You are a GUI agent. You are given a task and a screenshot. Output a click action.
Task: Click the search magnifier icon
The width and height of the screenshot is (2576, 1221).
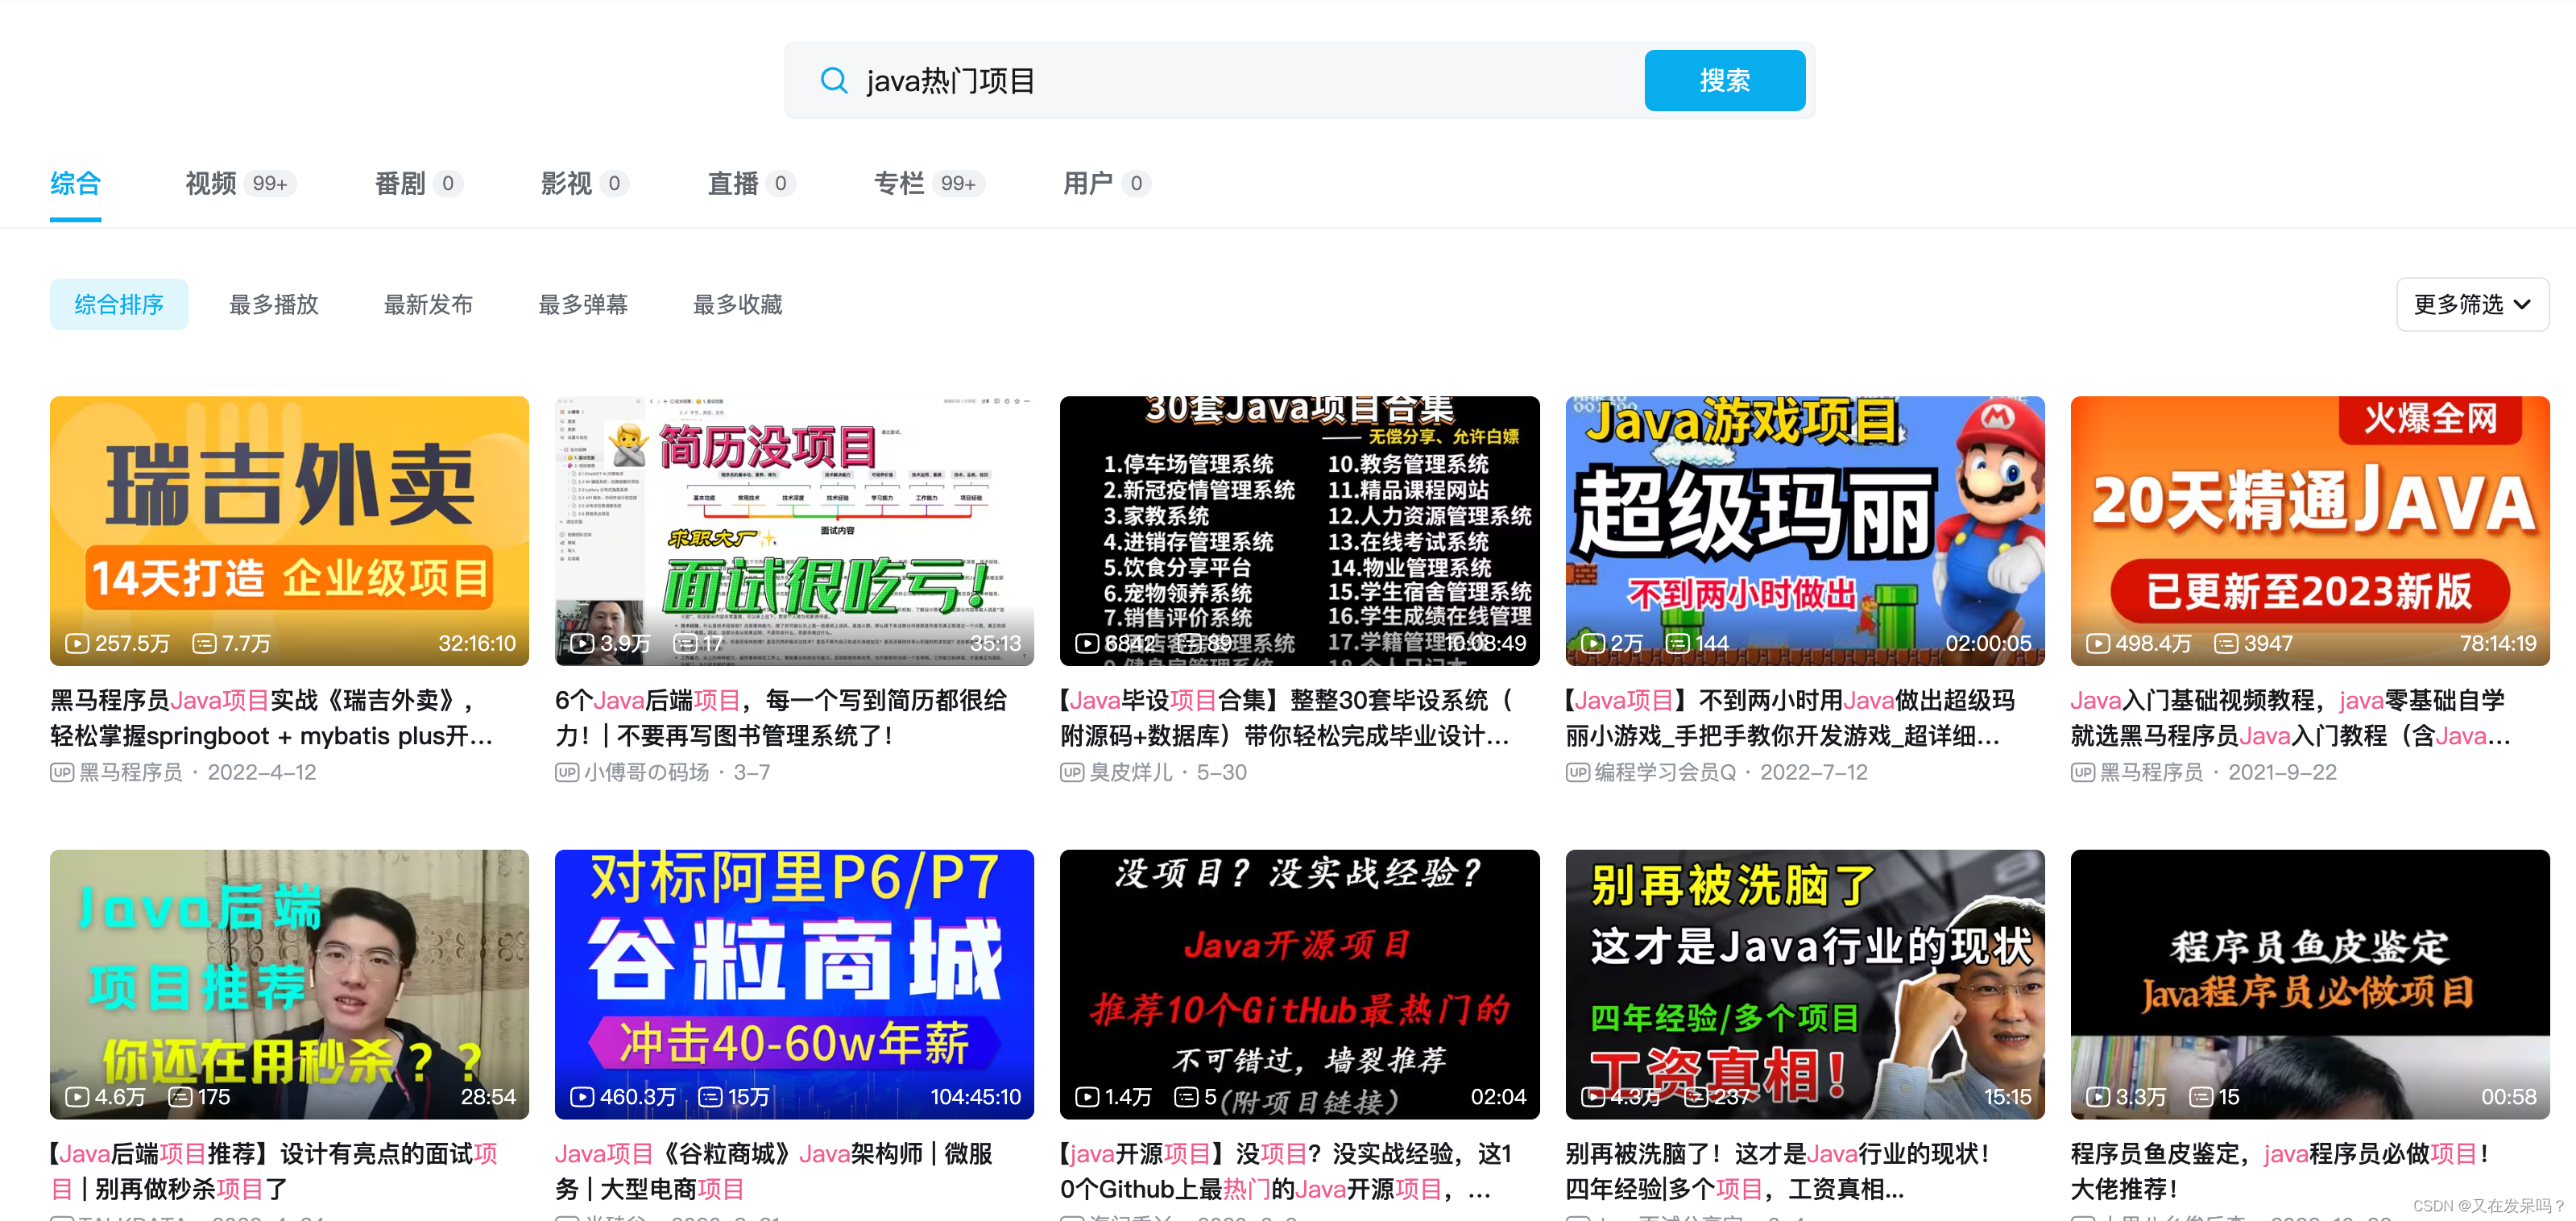point(833,80)
